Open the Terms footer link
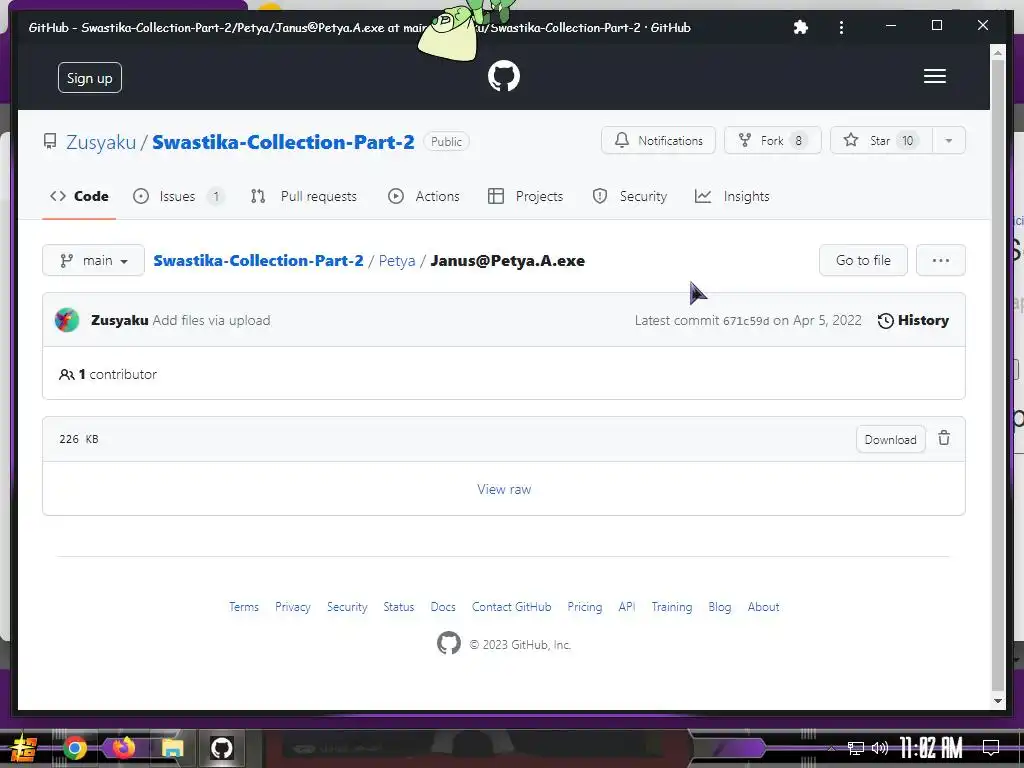Image resolution: width=1024 pixels, height=768 pixels. click(x=244, y=607)
